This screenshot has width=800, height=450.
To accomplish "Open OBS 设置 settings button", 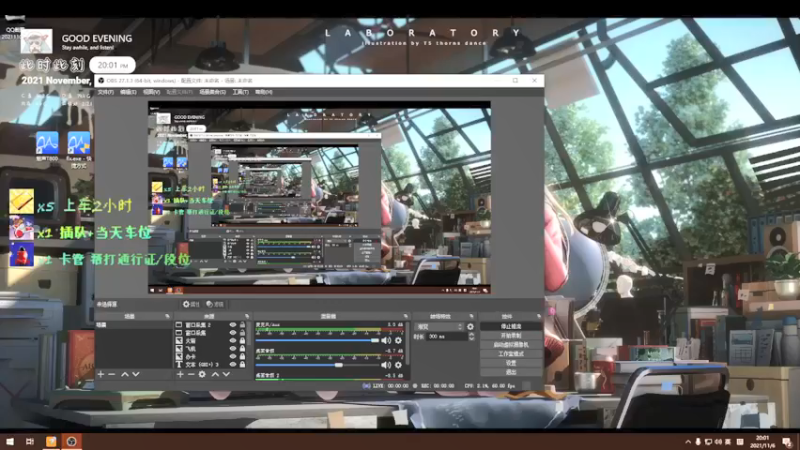I will coord(511,363).
